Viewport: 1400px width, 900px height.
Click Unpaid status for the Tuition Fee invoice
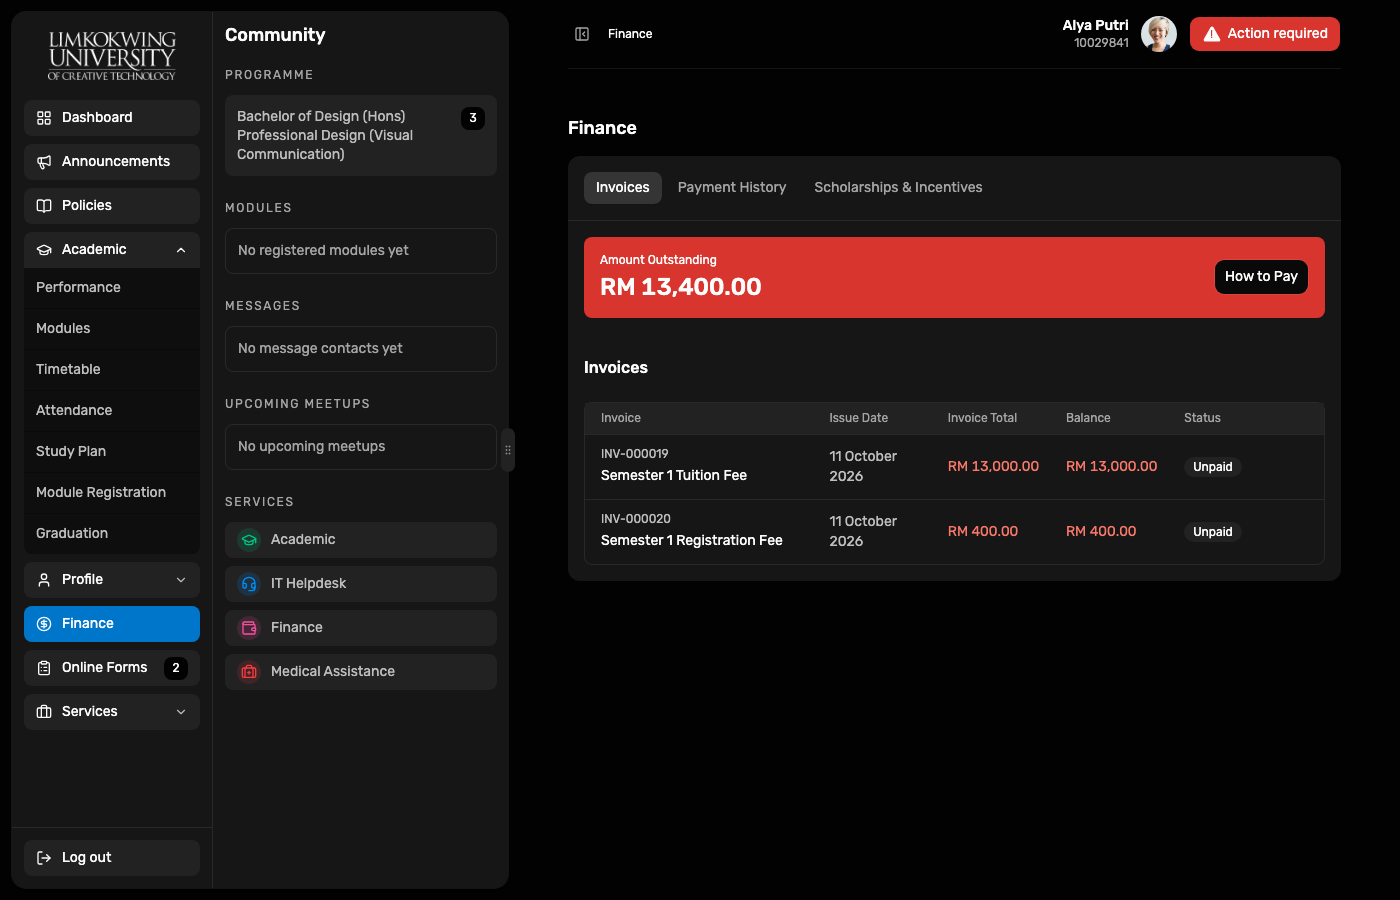[x=1213, y=467]
